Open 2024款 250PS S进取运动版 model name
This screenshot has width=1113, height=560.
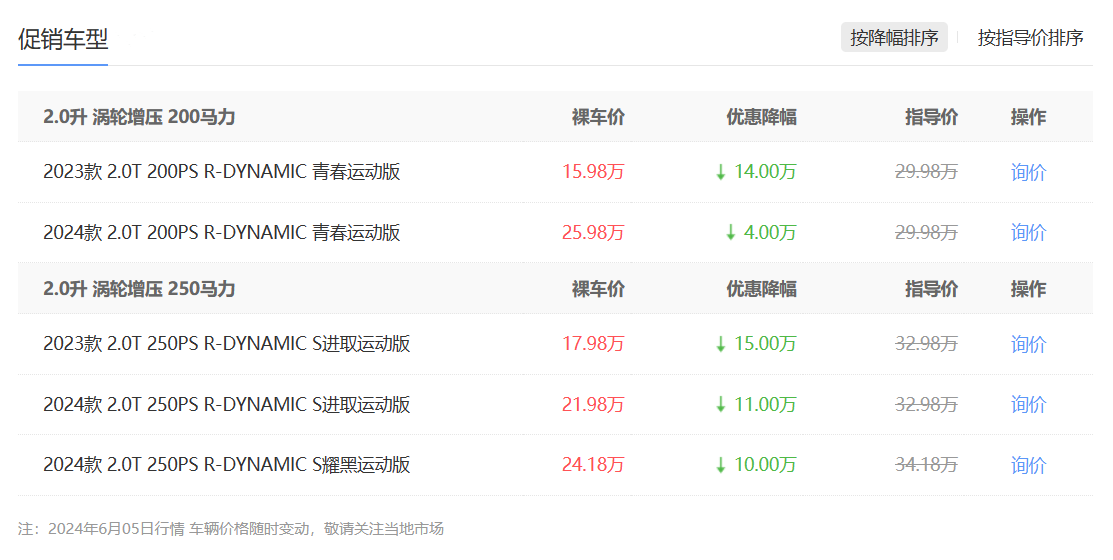click(x=226, y=405)
